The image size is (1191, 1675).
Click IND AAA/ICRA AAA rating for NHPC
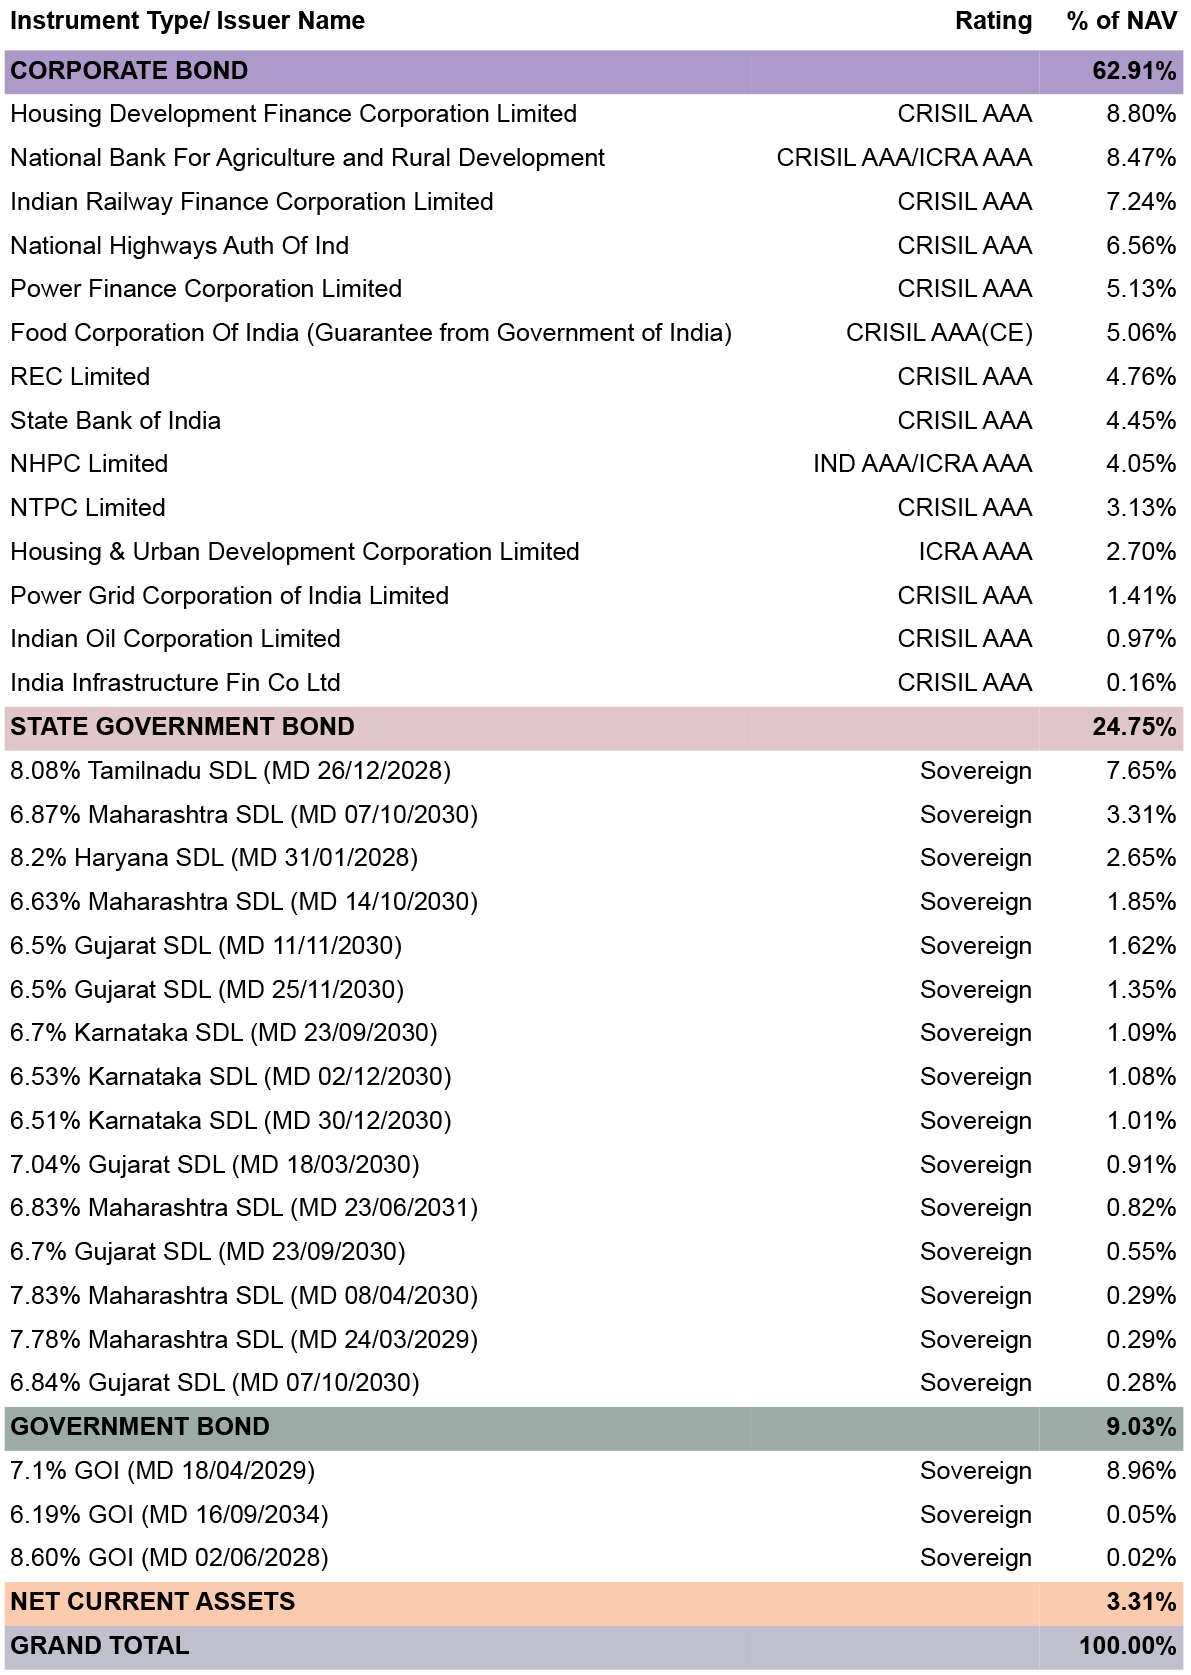click(922, 464)
